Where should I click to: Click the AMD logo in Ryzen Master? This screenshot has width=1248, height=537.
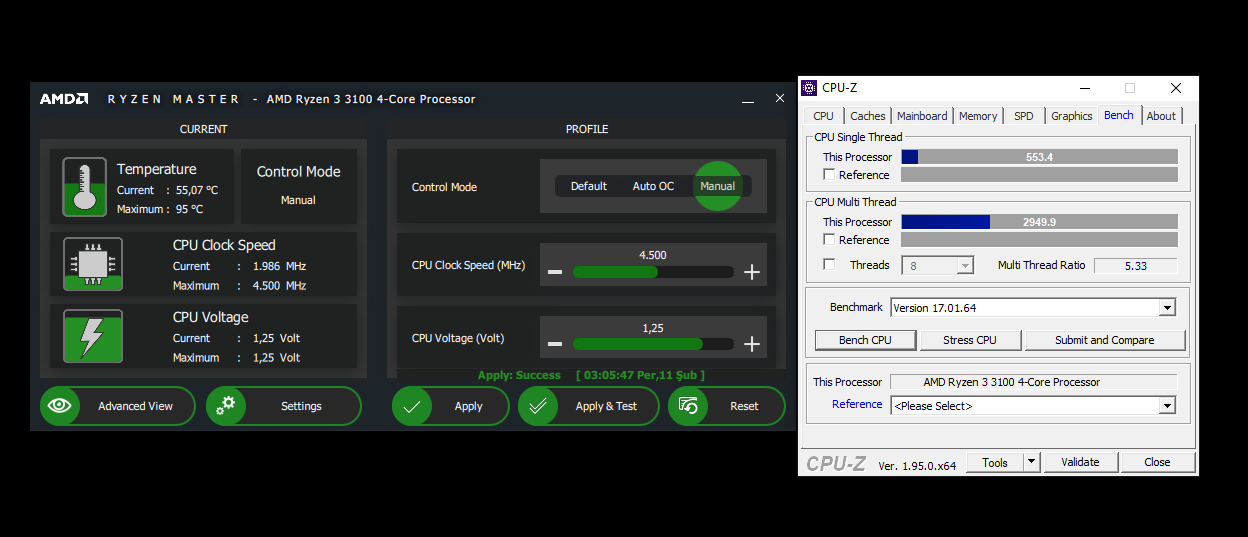point(64,99)
